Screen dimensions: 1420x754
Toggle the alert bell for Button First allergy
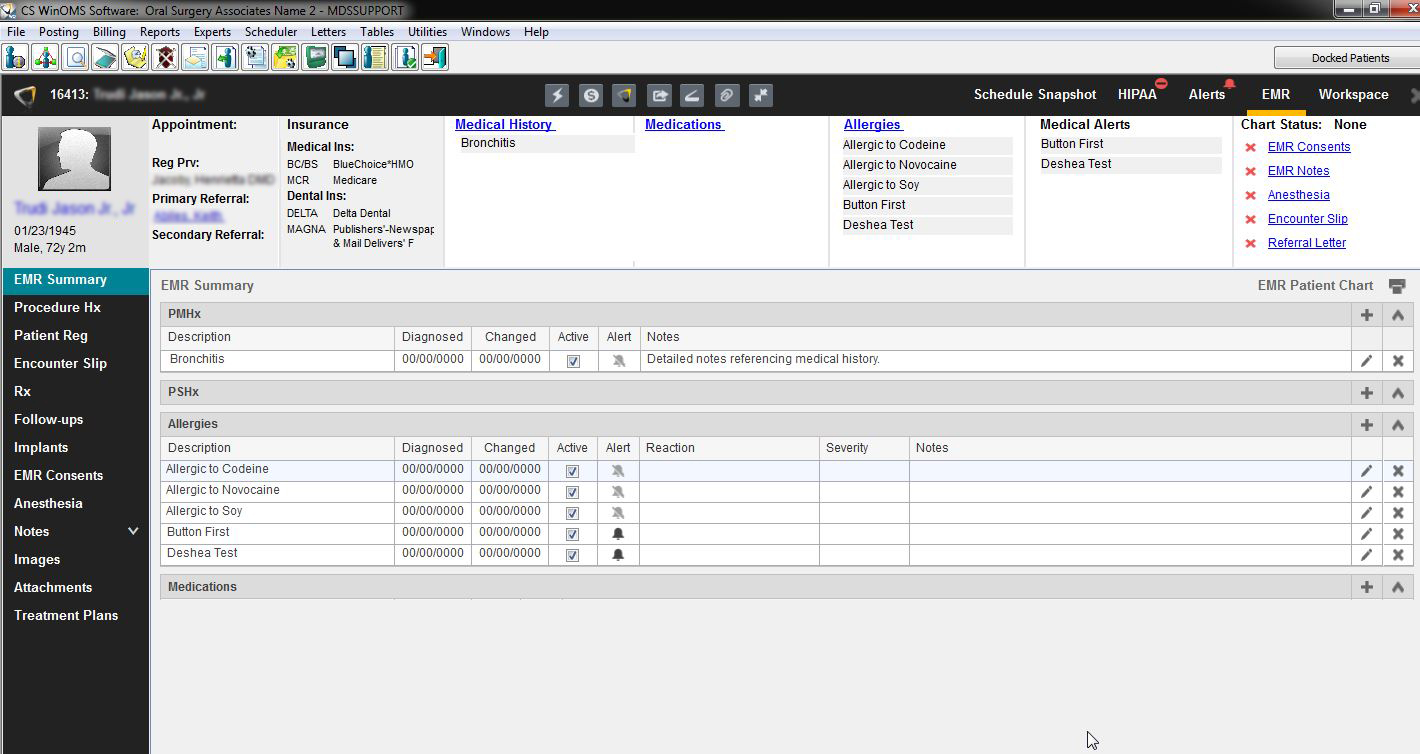click(618, 533)
